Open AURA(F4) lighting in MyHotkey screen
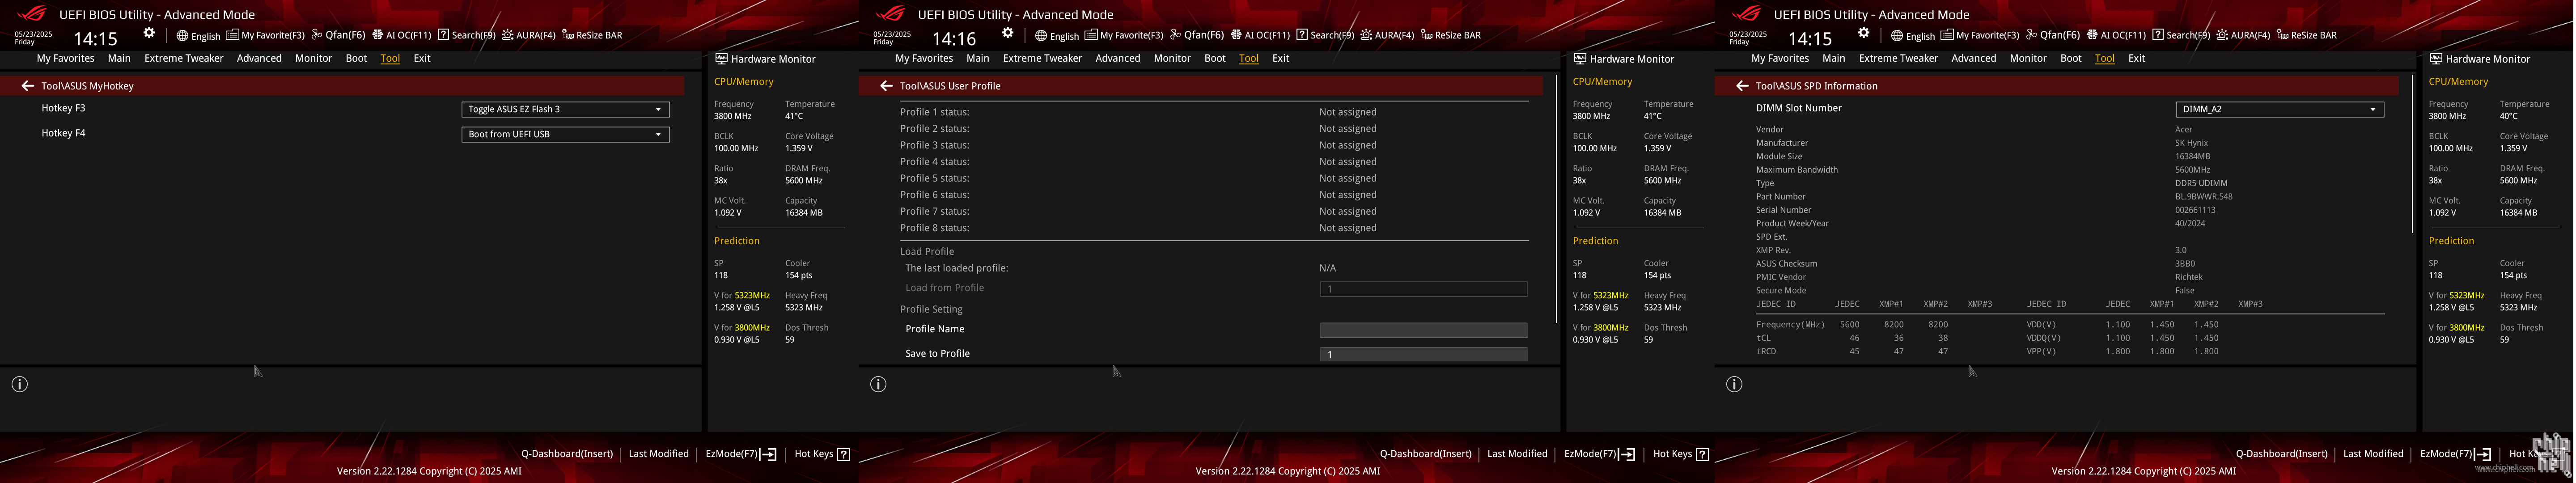2576x483 pixels. pos(528,35)
